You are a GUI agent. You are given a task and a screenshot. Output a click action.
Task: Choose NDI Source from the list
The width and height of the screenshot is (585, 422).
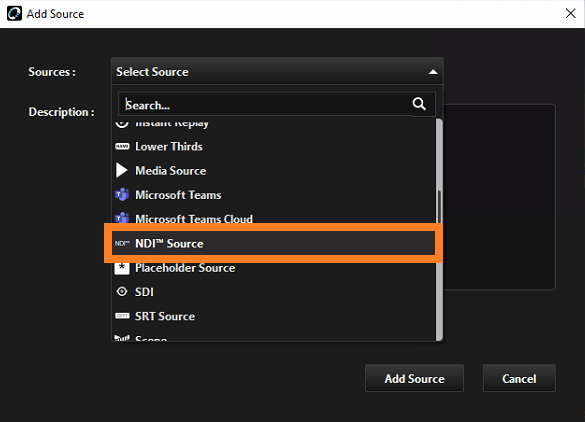[x=273, y=243]
